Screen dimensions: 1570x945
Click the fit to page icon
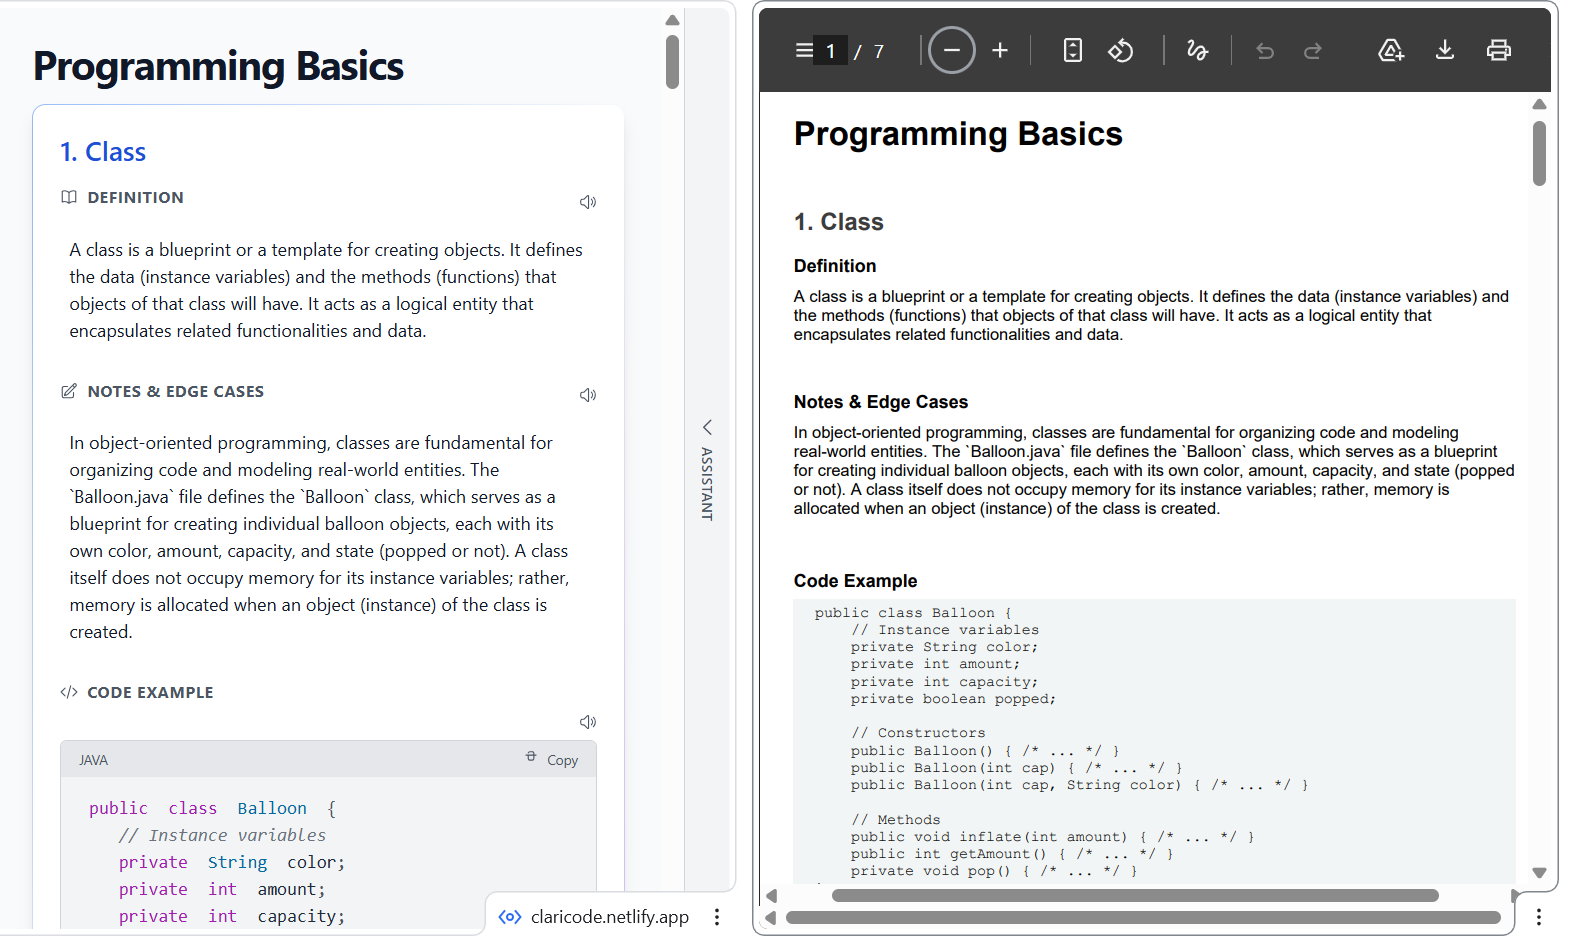pos(1073,50)
